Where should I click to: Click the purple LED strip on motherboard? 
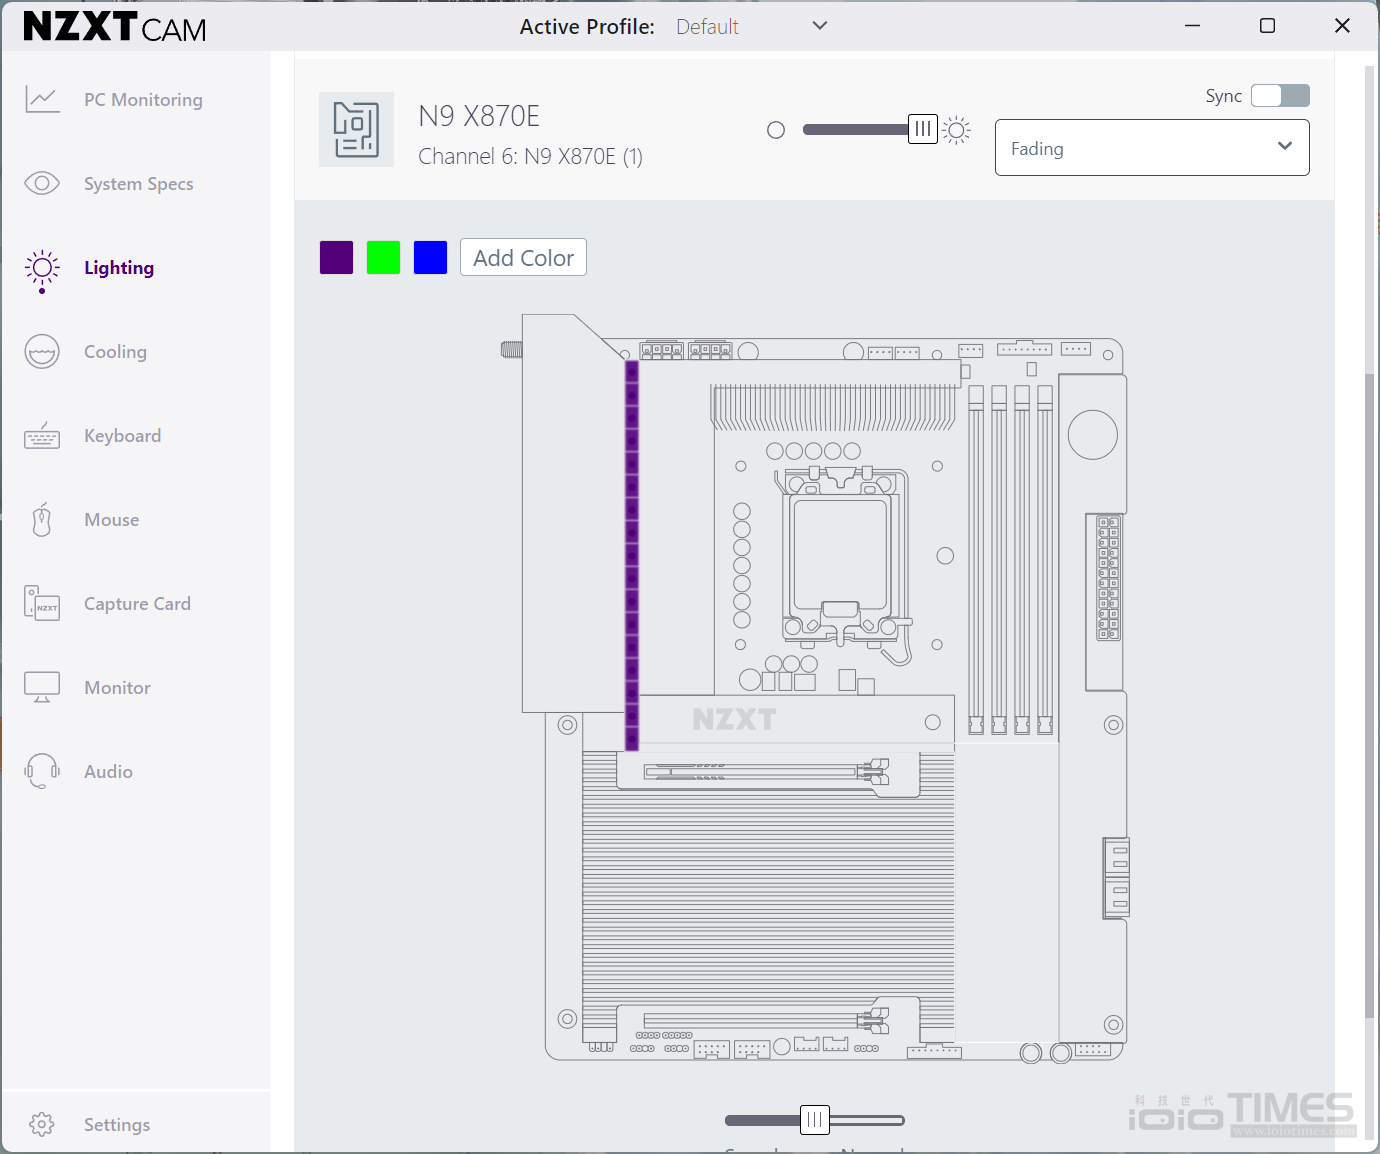coord(632,555)
